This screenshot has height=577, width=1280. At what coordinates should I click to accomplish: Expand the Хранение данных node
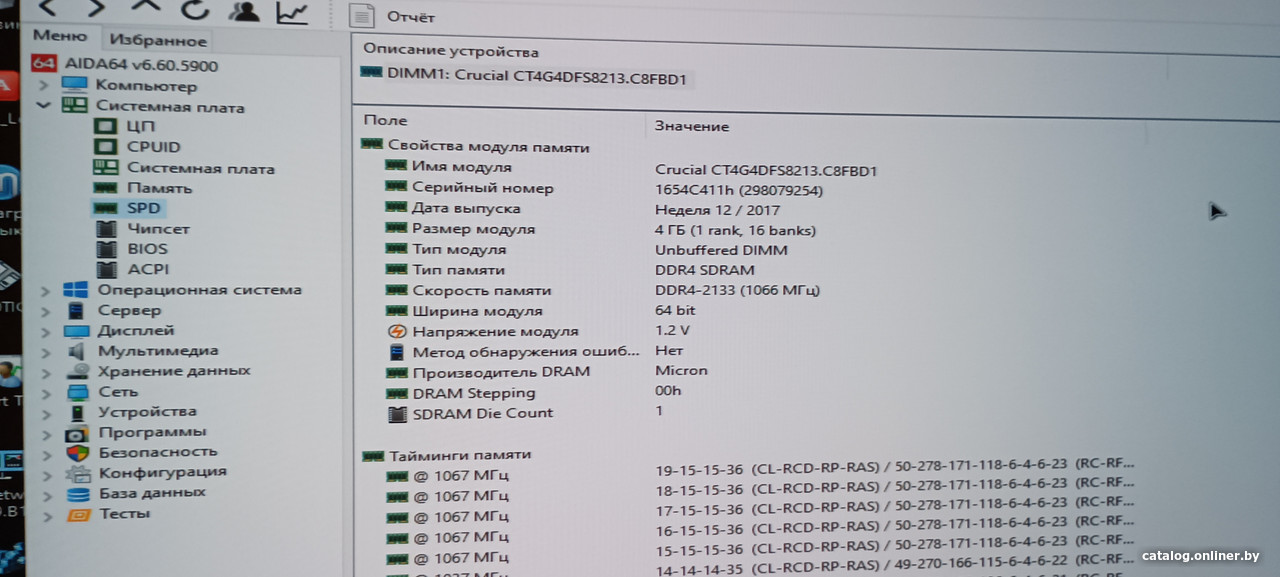pos(45,372)
